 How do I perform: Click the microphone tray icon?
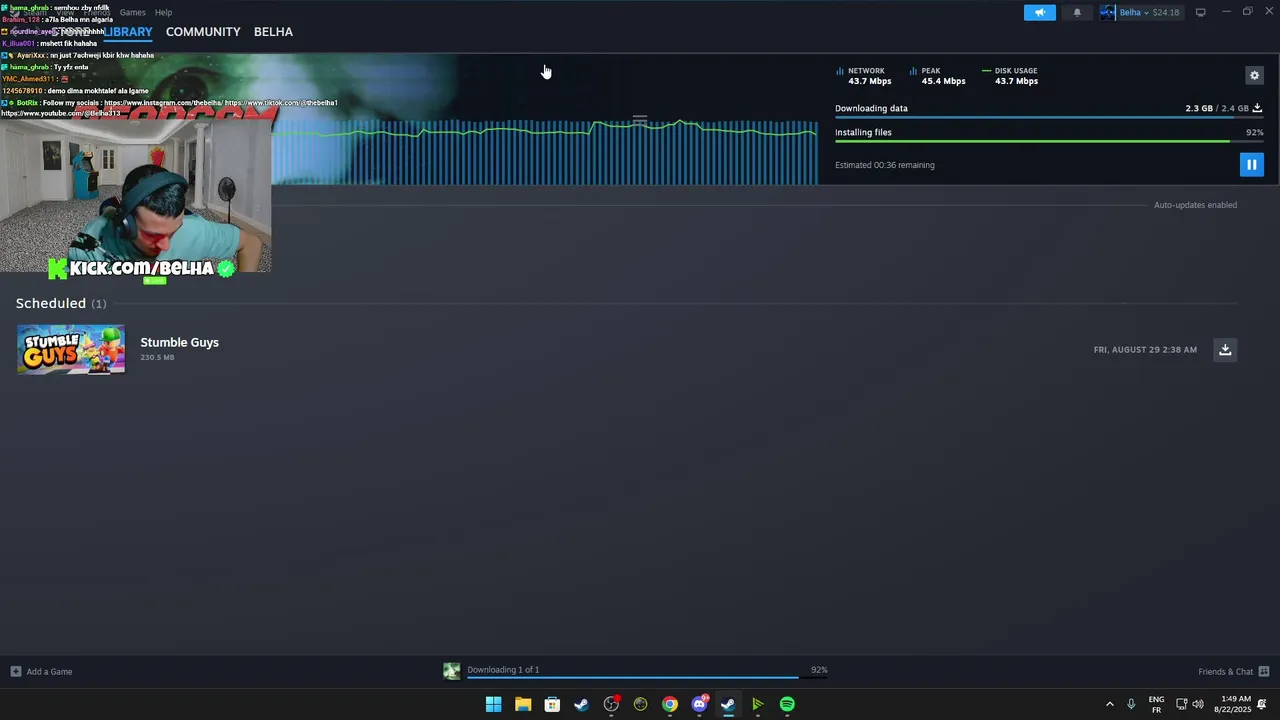pyautogui.click(x=1131, y=704)
